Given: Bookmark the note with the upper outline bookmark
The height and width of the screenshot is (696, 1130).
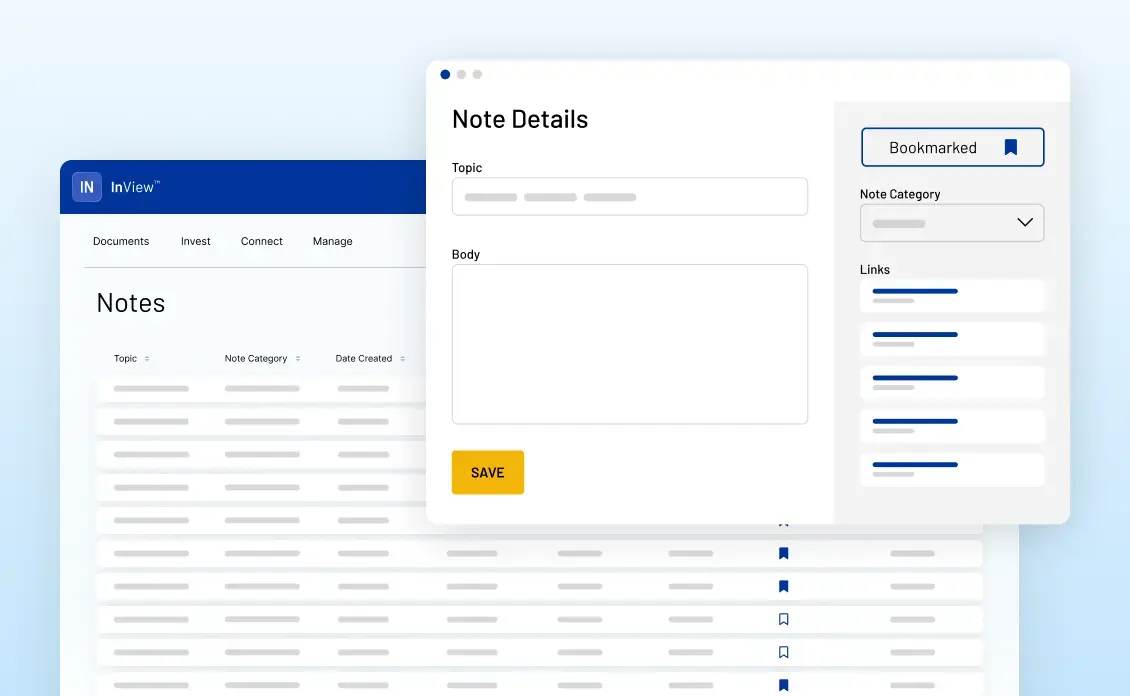Looking at the screenshot, I should (x=784, y=619).
